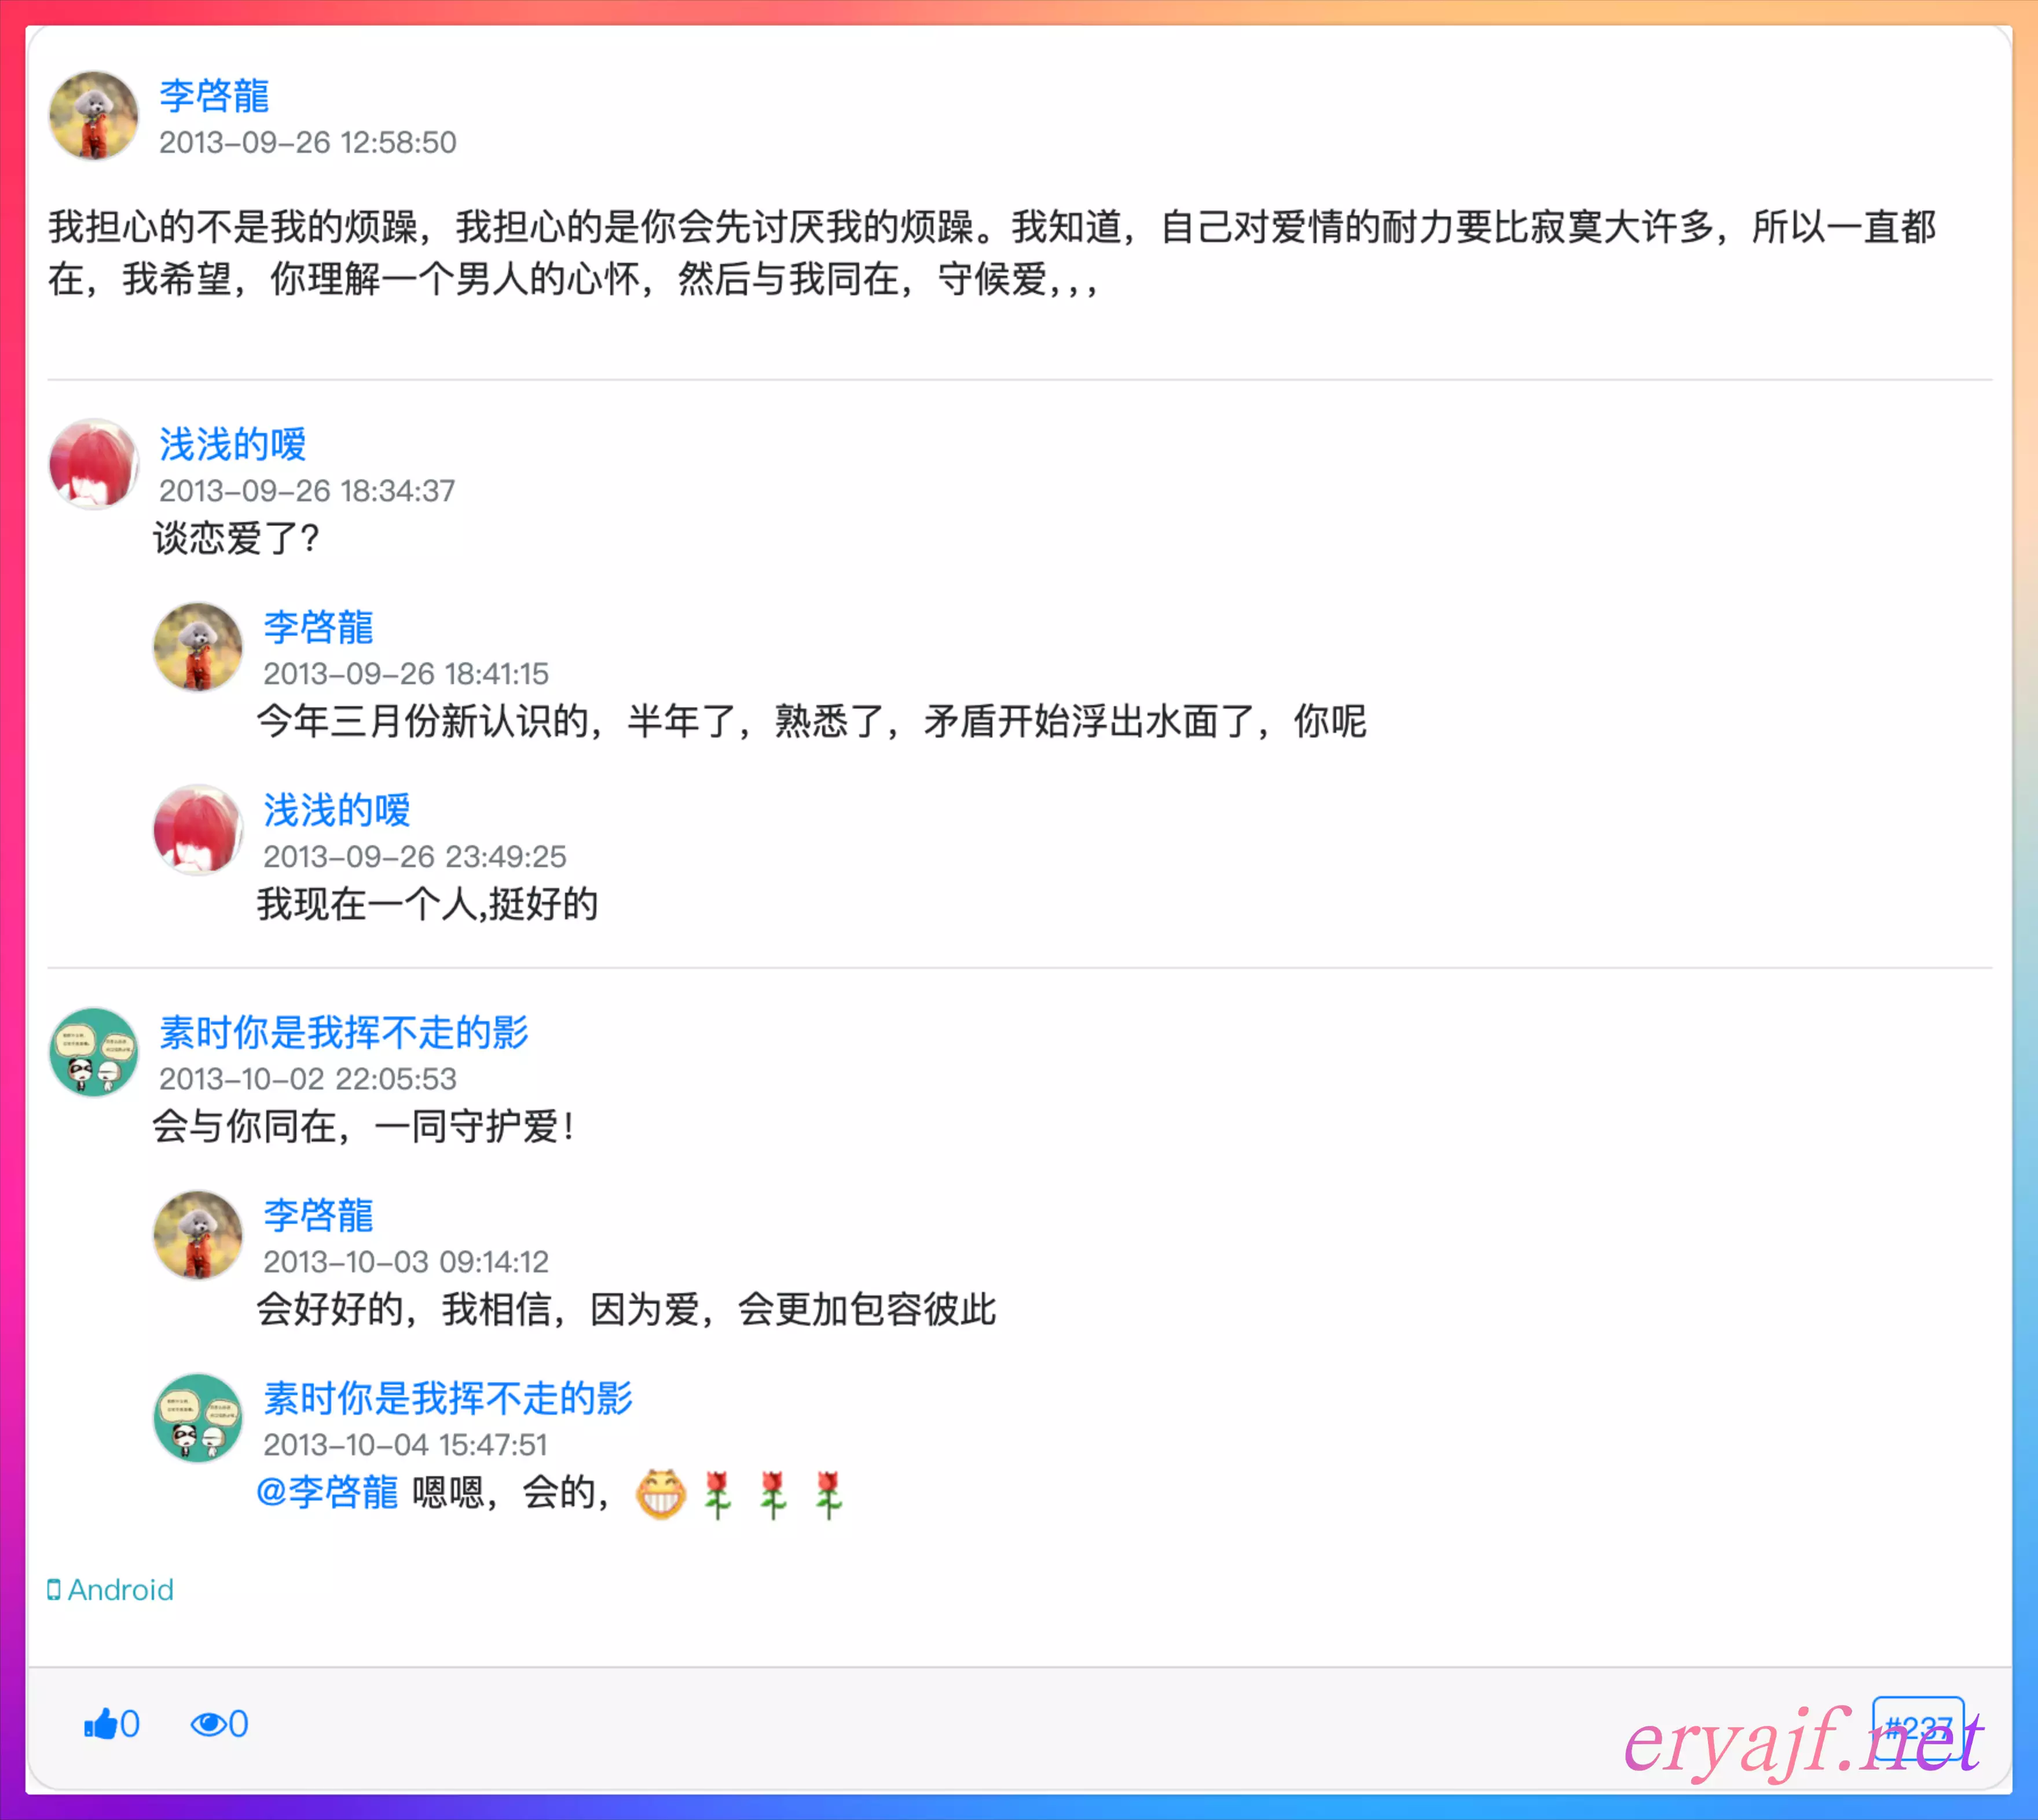The width and height of the screenshot is (2038, 1820).
Task: Click the grinning emoji in last reply
Action: [661, 1494]
